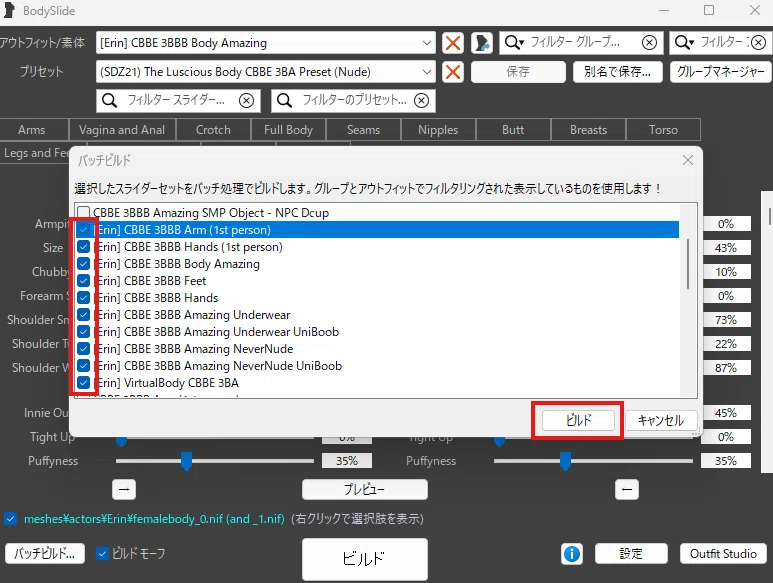The image size is (773, 583).
Task: Focus the slider filter input field
Action: pos(177,101)
